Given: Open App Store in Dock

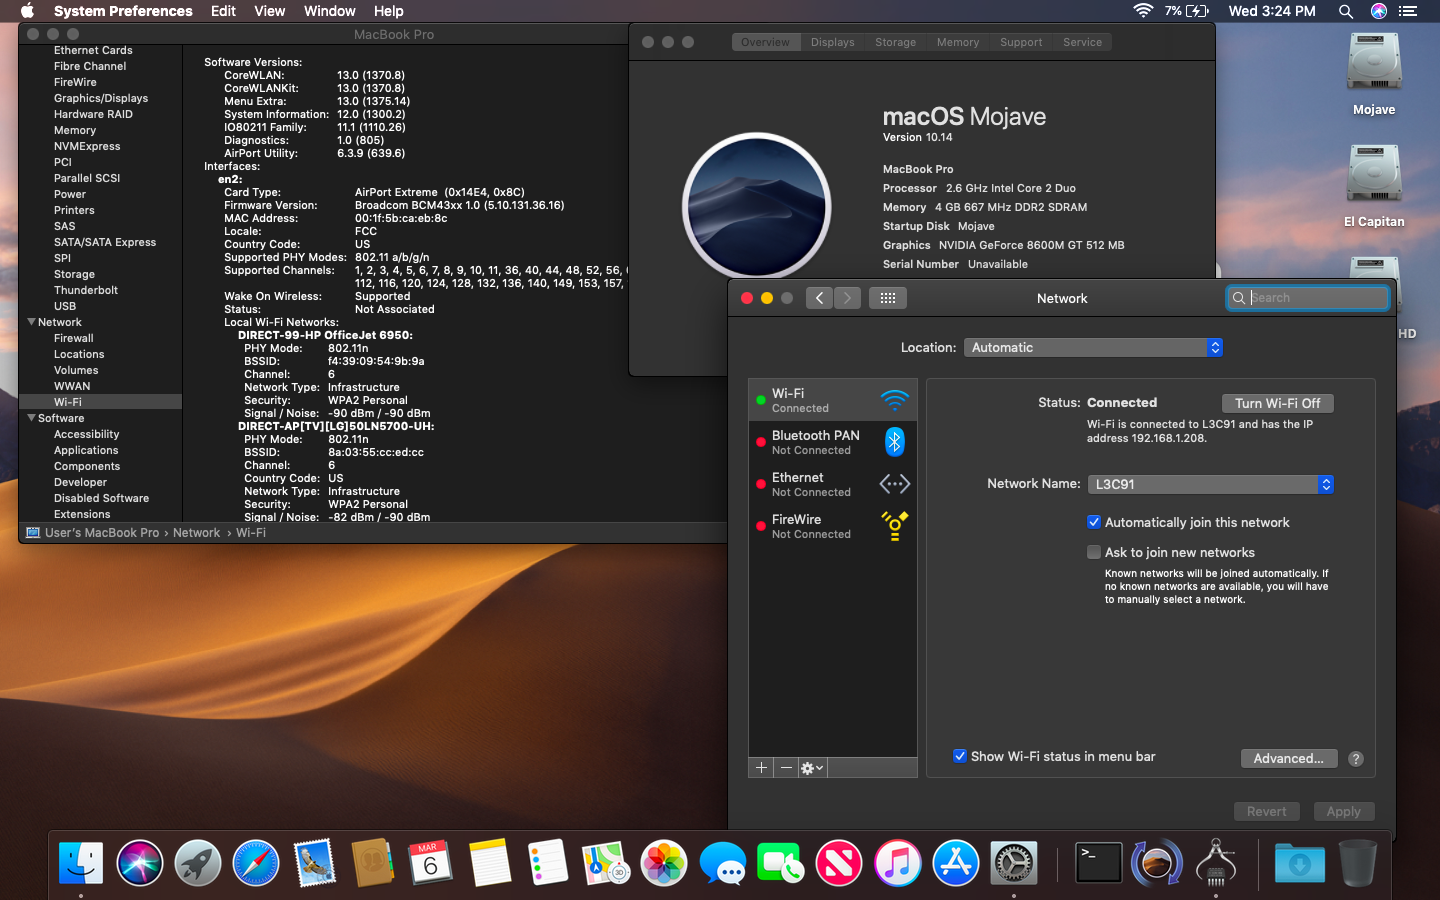Looking at the screenshot, I should [x=955, y=863].
